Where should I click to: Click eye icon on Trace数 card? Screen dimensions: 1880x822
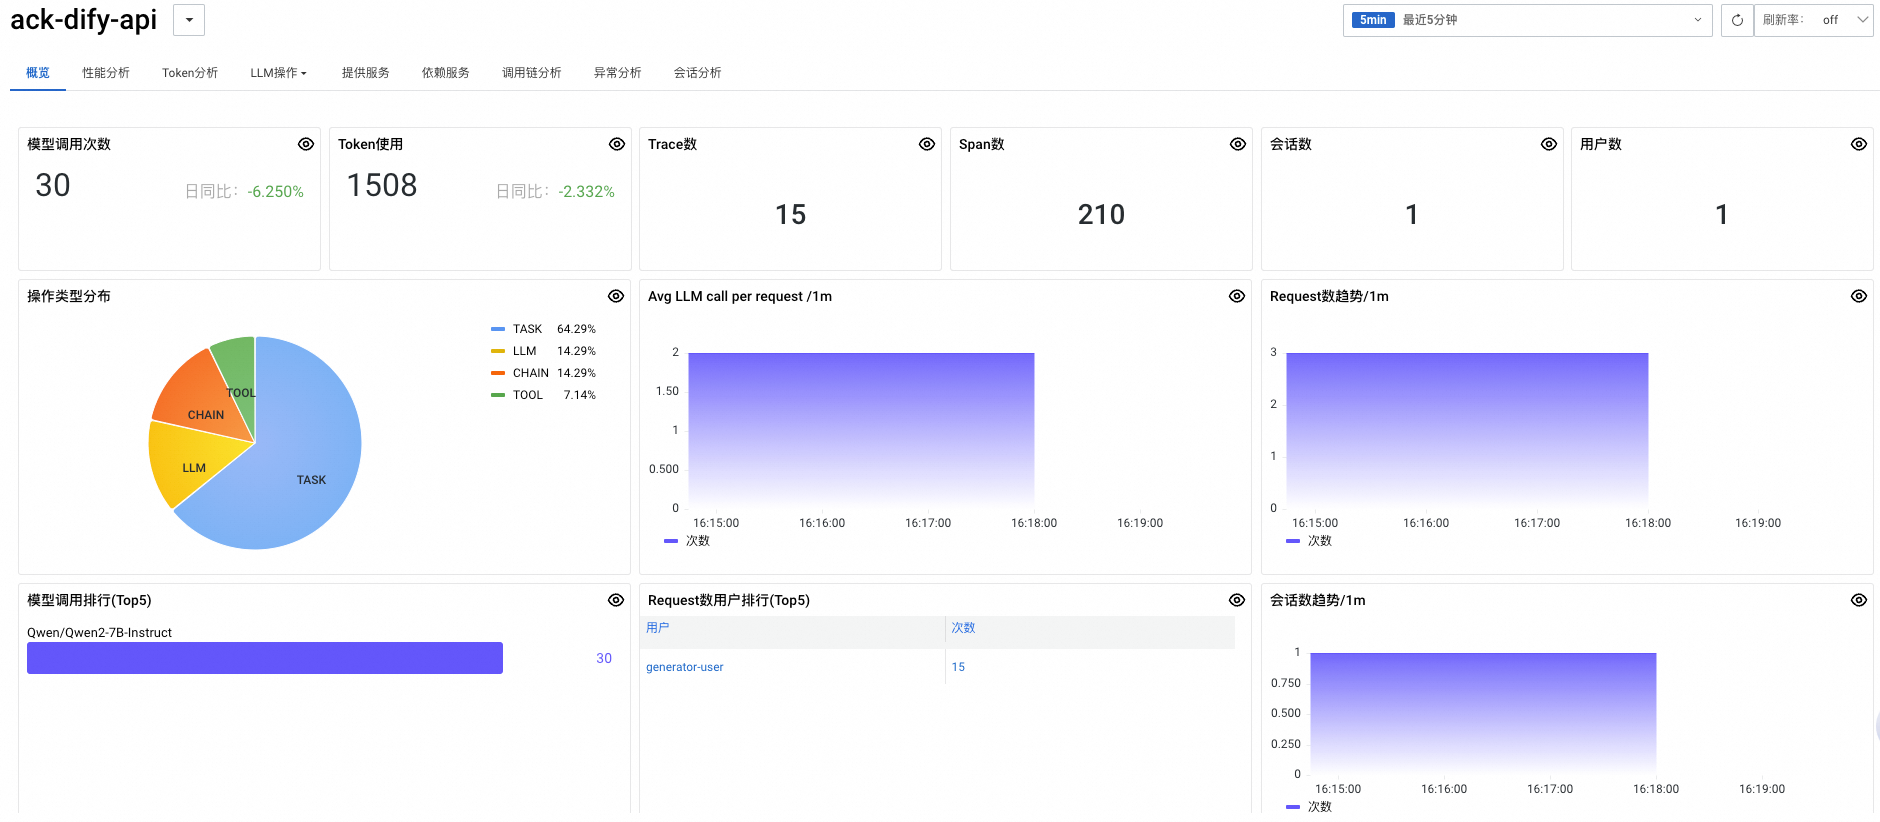point(927,144)
